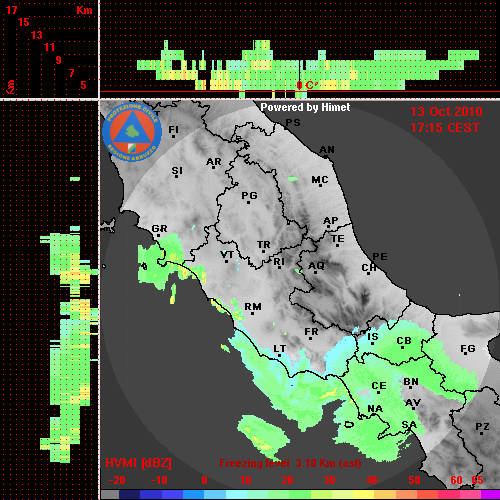500x500 pixels.
Task: Select the 15 altitude scale label
Action: 24,22
